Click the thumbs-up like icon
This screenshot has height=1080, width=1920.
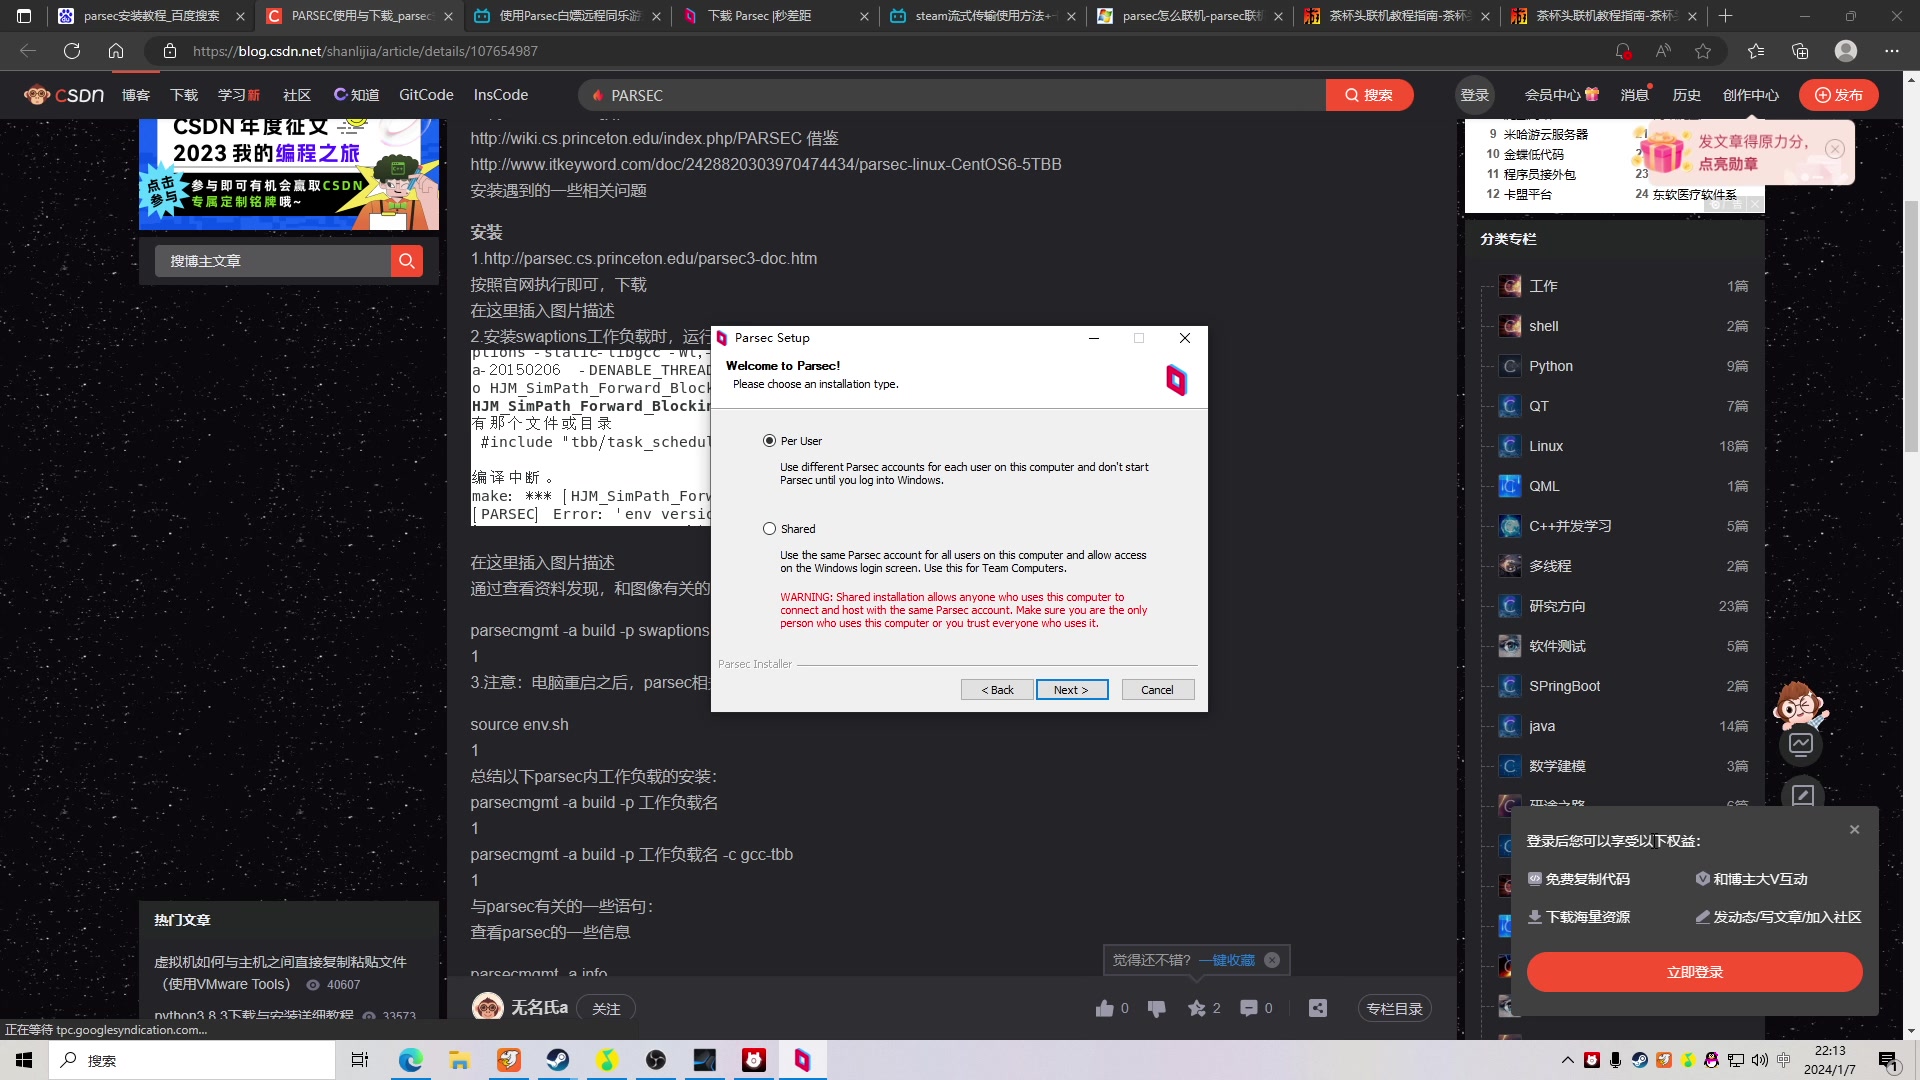pyautogui.click(x=1104, y=1008)
